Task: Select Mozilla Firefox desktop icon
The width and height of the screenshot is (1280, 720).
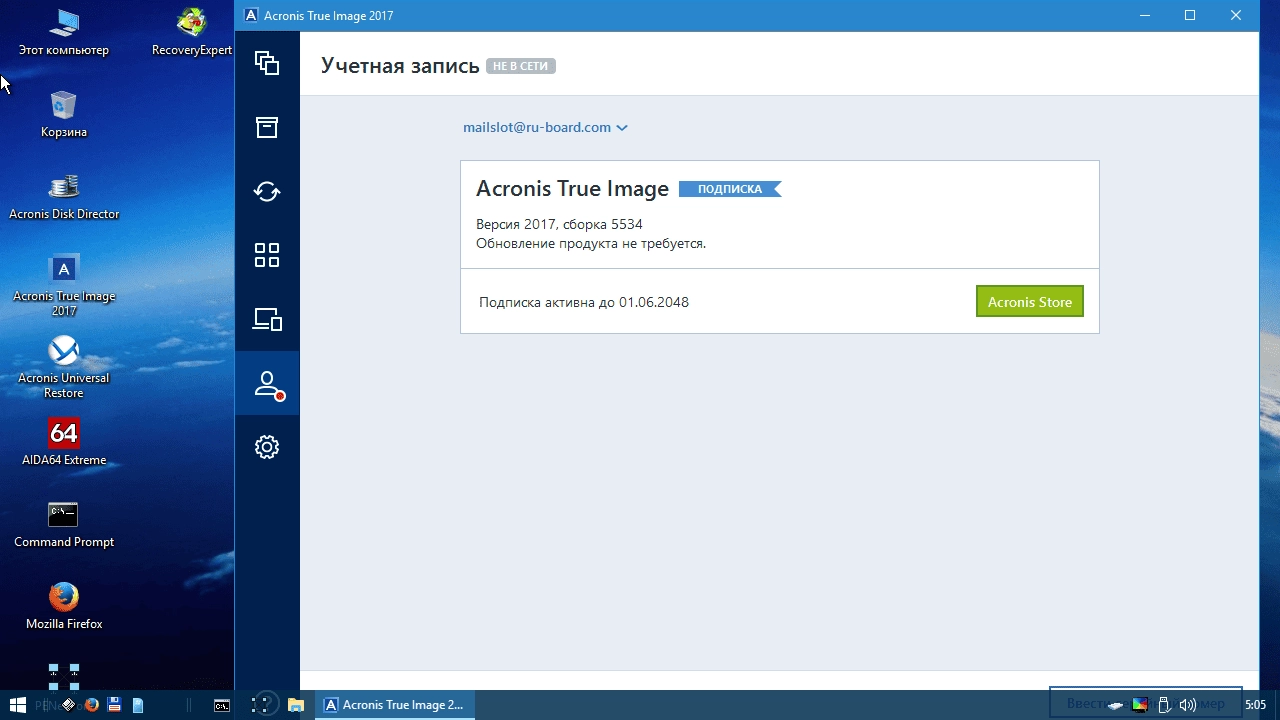Action: (64, 607)
